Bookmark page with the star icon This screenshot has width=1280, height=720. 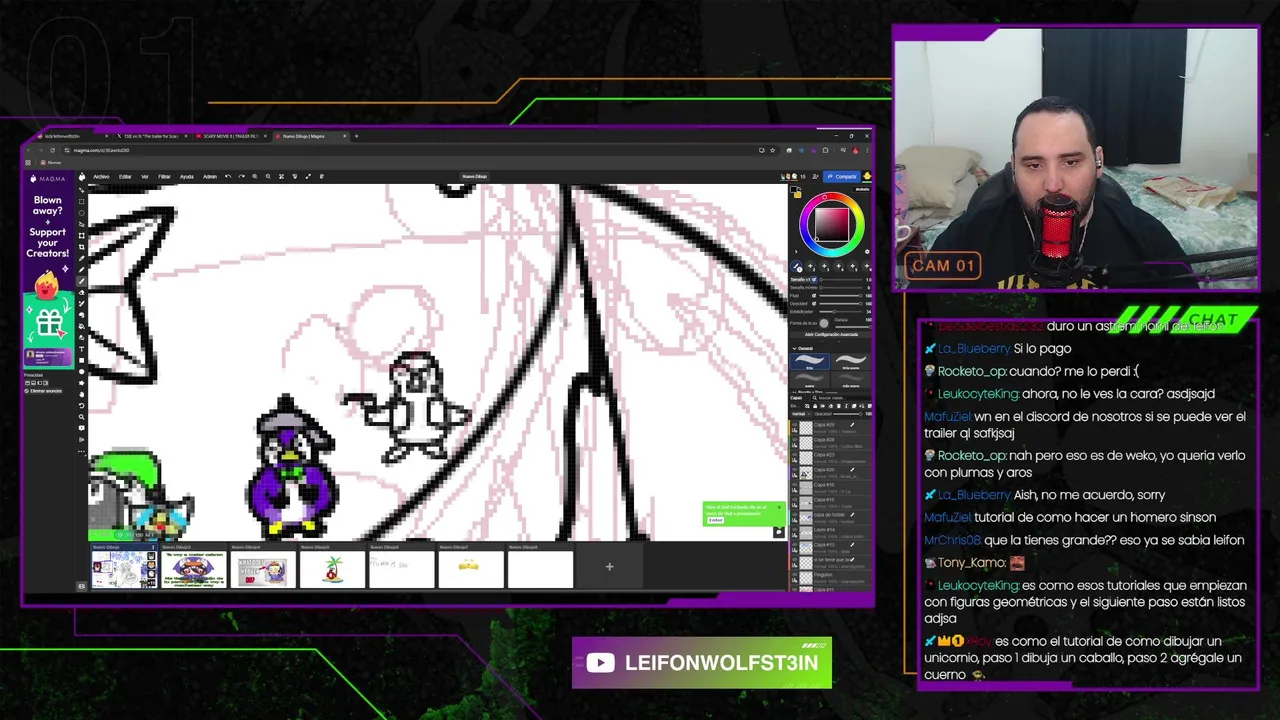pyautogui.click(x=772, y=150)
